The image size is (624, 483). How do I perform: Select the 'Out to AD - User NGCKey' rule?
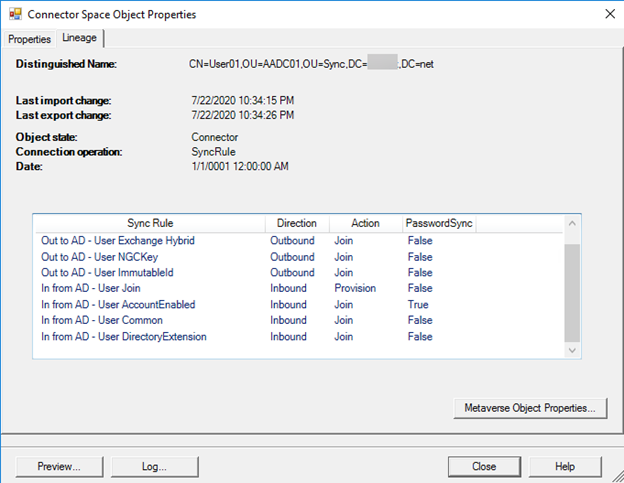point(99,257)
